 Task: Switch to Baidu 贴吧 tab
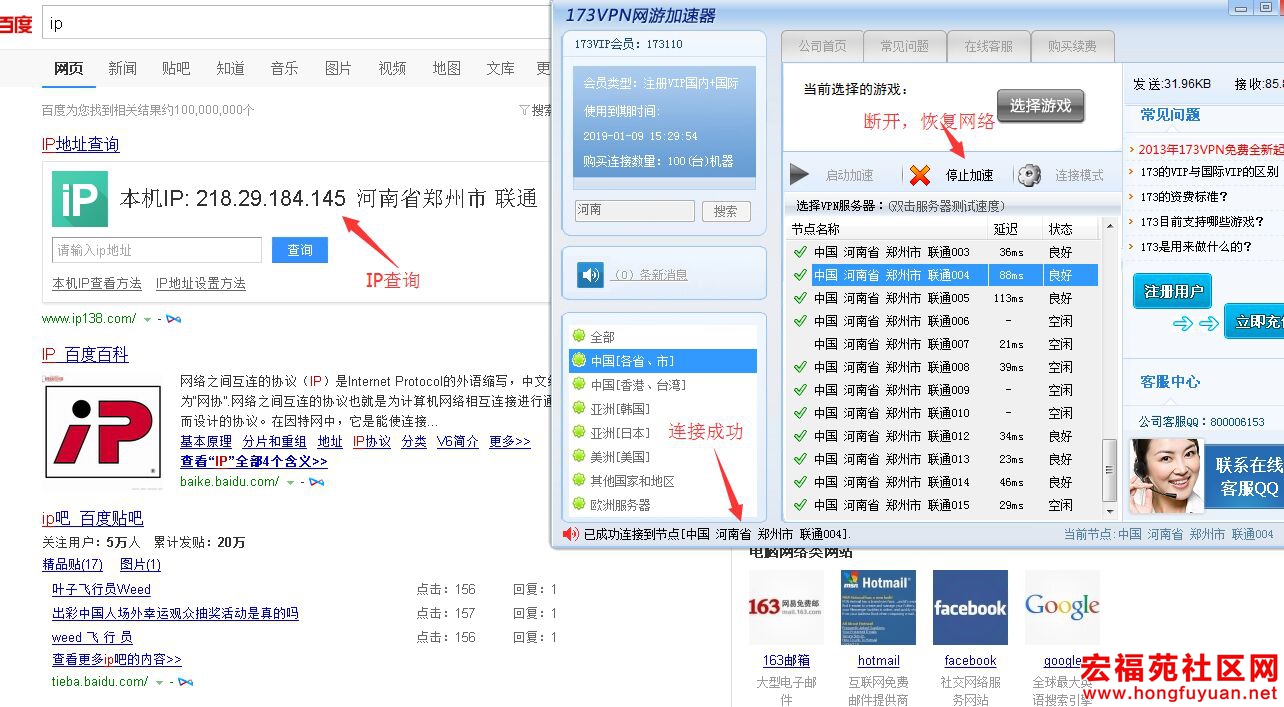(176, 68)
